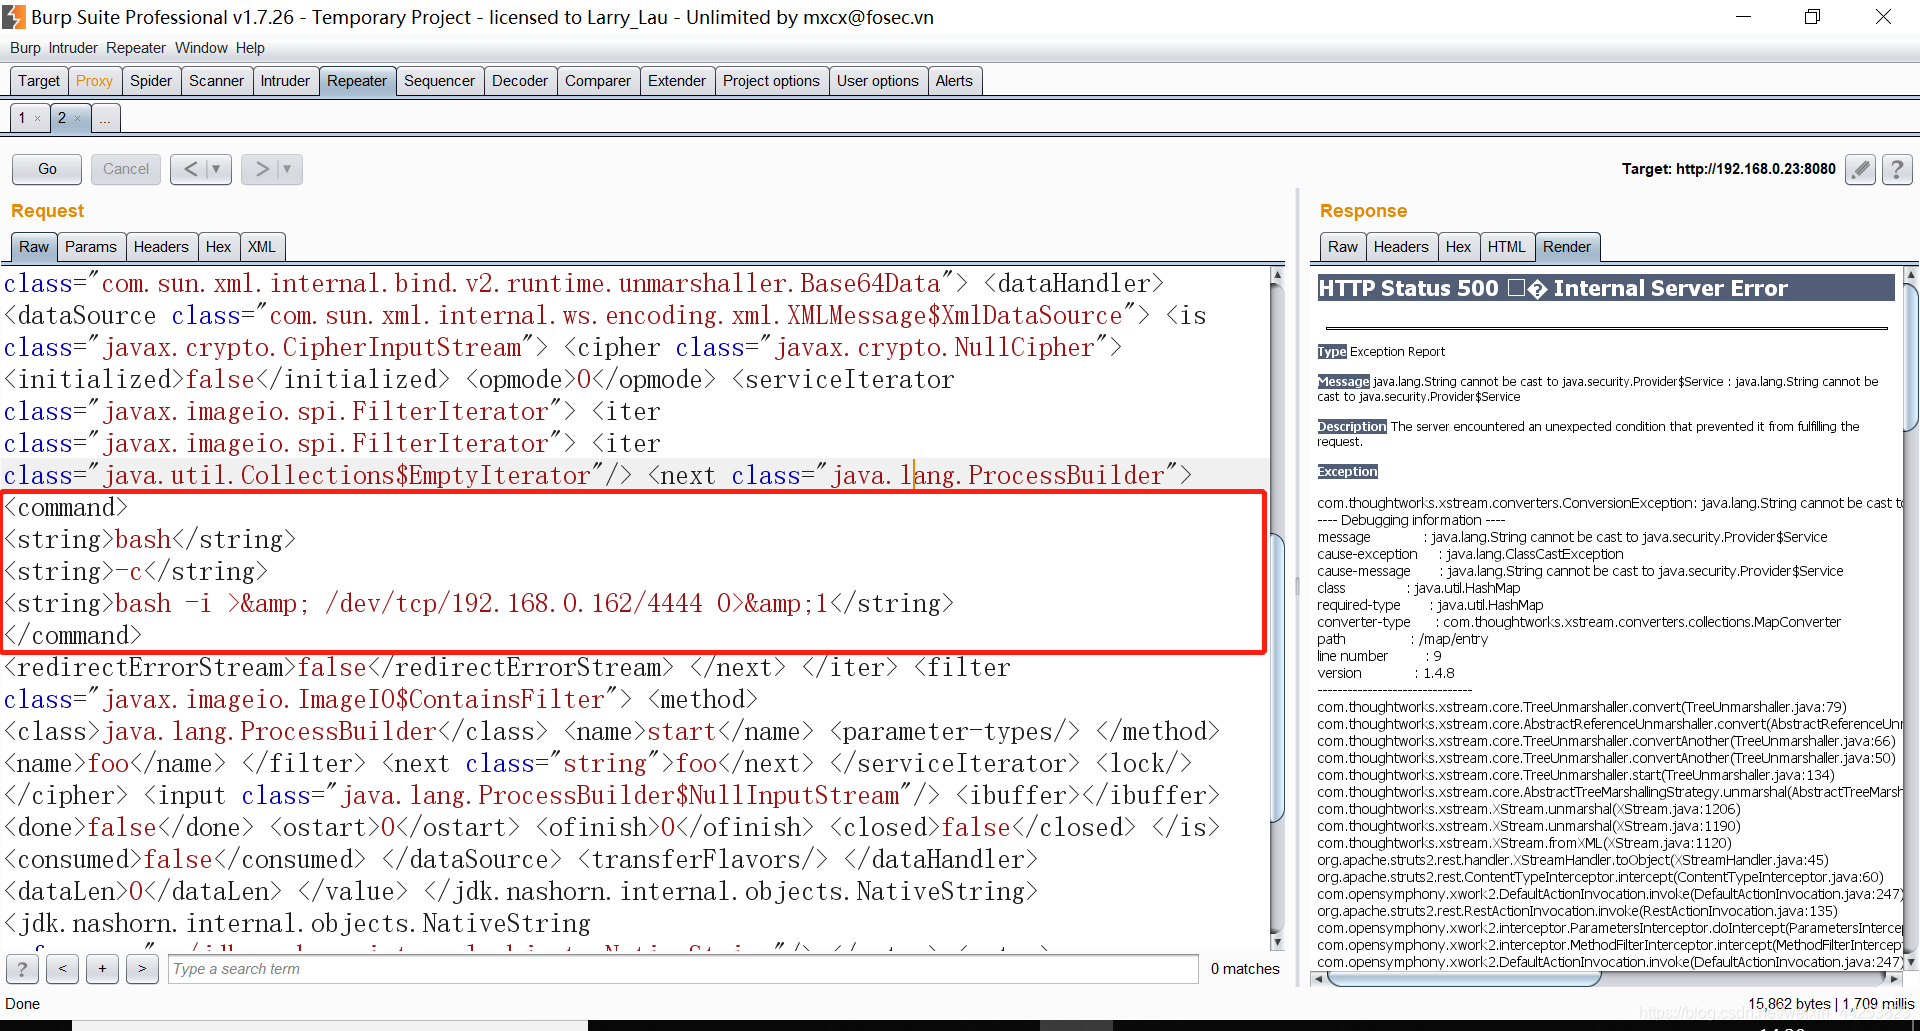Open forward history dropdown arrow

[x=288, y=169]
